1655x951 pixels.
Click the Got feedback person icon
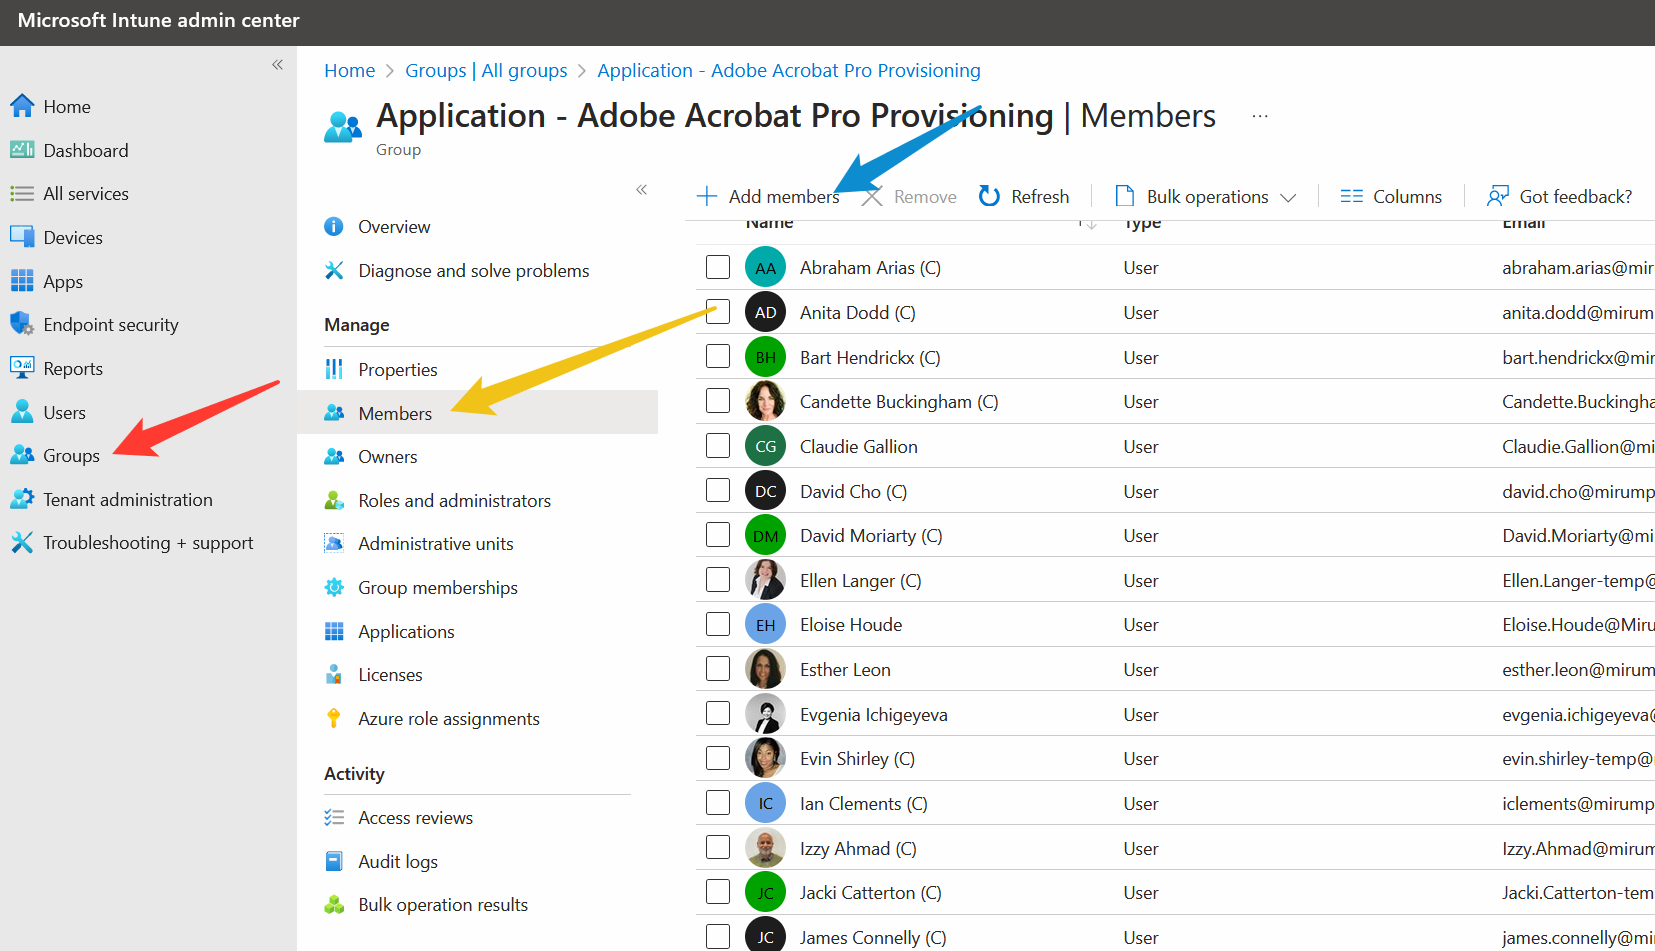1498,196
